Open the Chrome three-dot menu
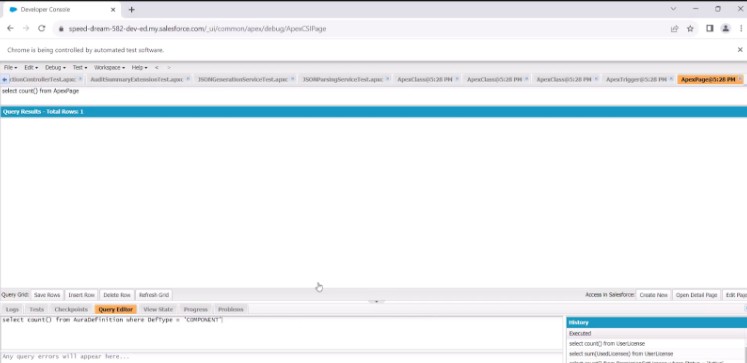Screen dimensions: 747x363 tap(741, 29)
